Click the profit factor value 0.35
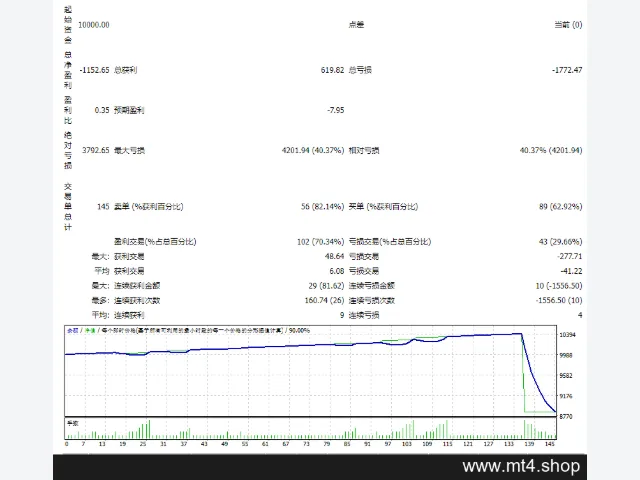Viewport: 640px width, 480px height. (x=102, y=110)
